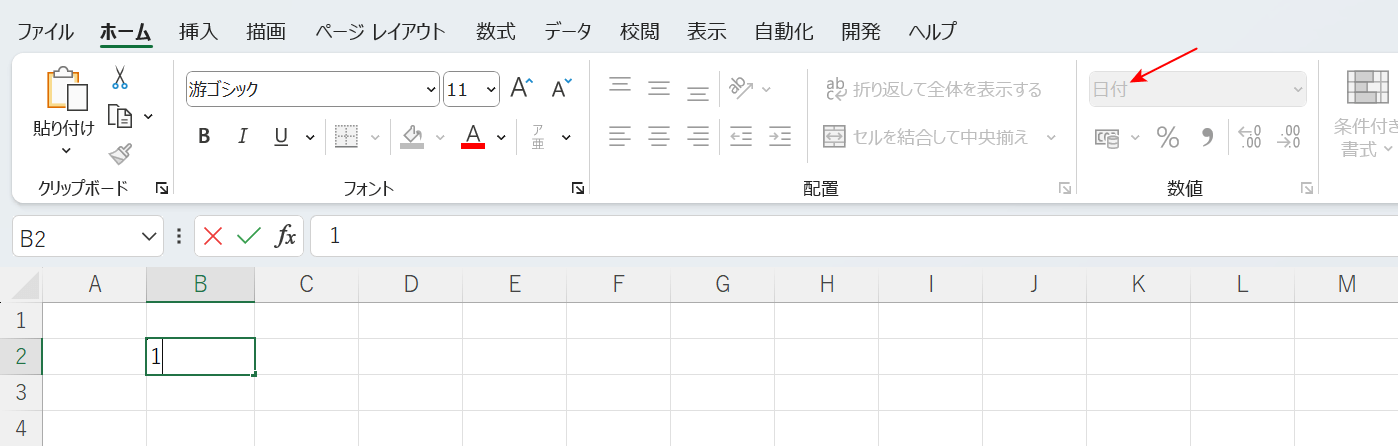
Task: Open the 挿入 ribbon tab
Action: (x=198, y=31)
